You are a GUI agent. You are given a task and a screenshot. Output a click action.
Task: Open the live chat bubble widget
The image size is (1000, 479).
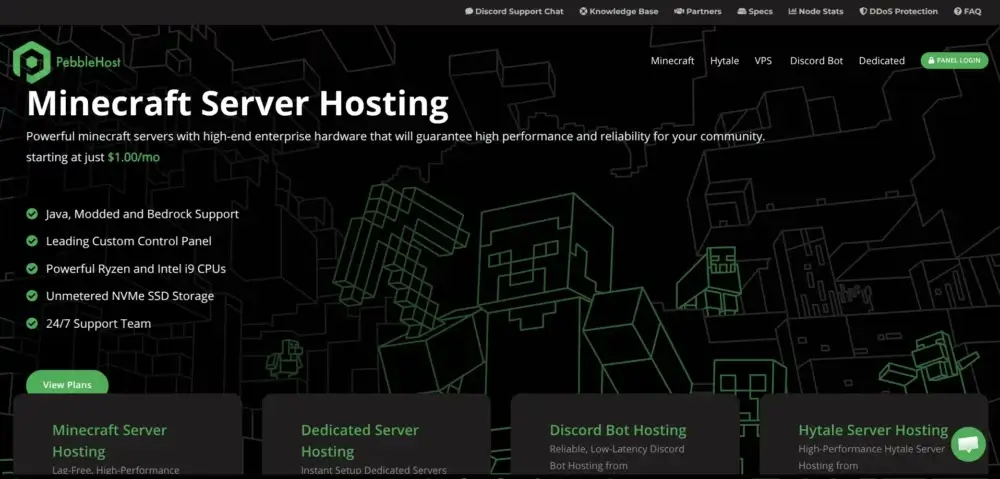point(968,444)
